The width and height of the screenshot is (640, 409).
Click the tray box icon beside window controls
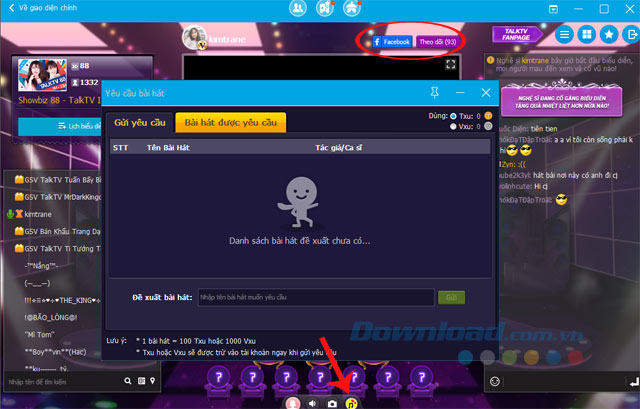tap(553, 9)
